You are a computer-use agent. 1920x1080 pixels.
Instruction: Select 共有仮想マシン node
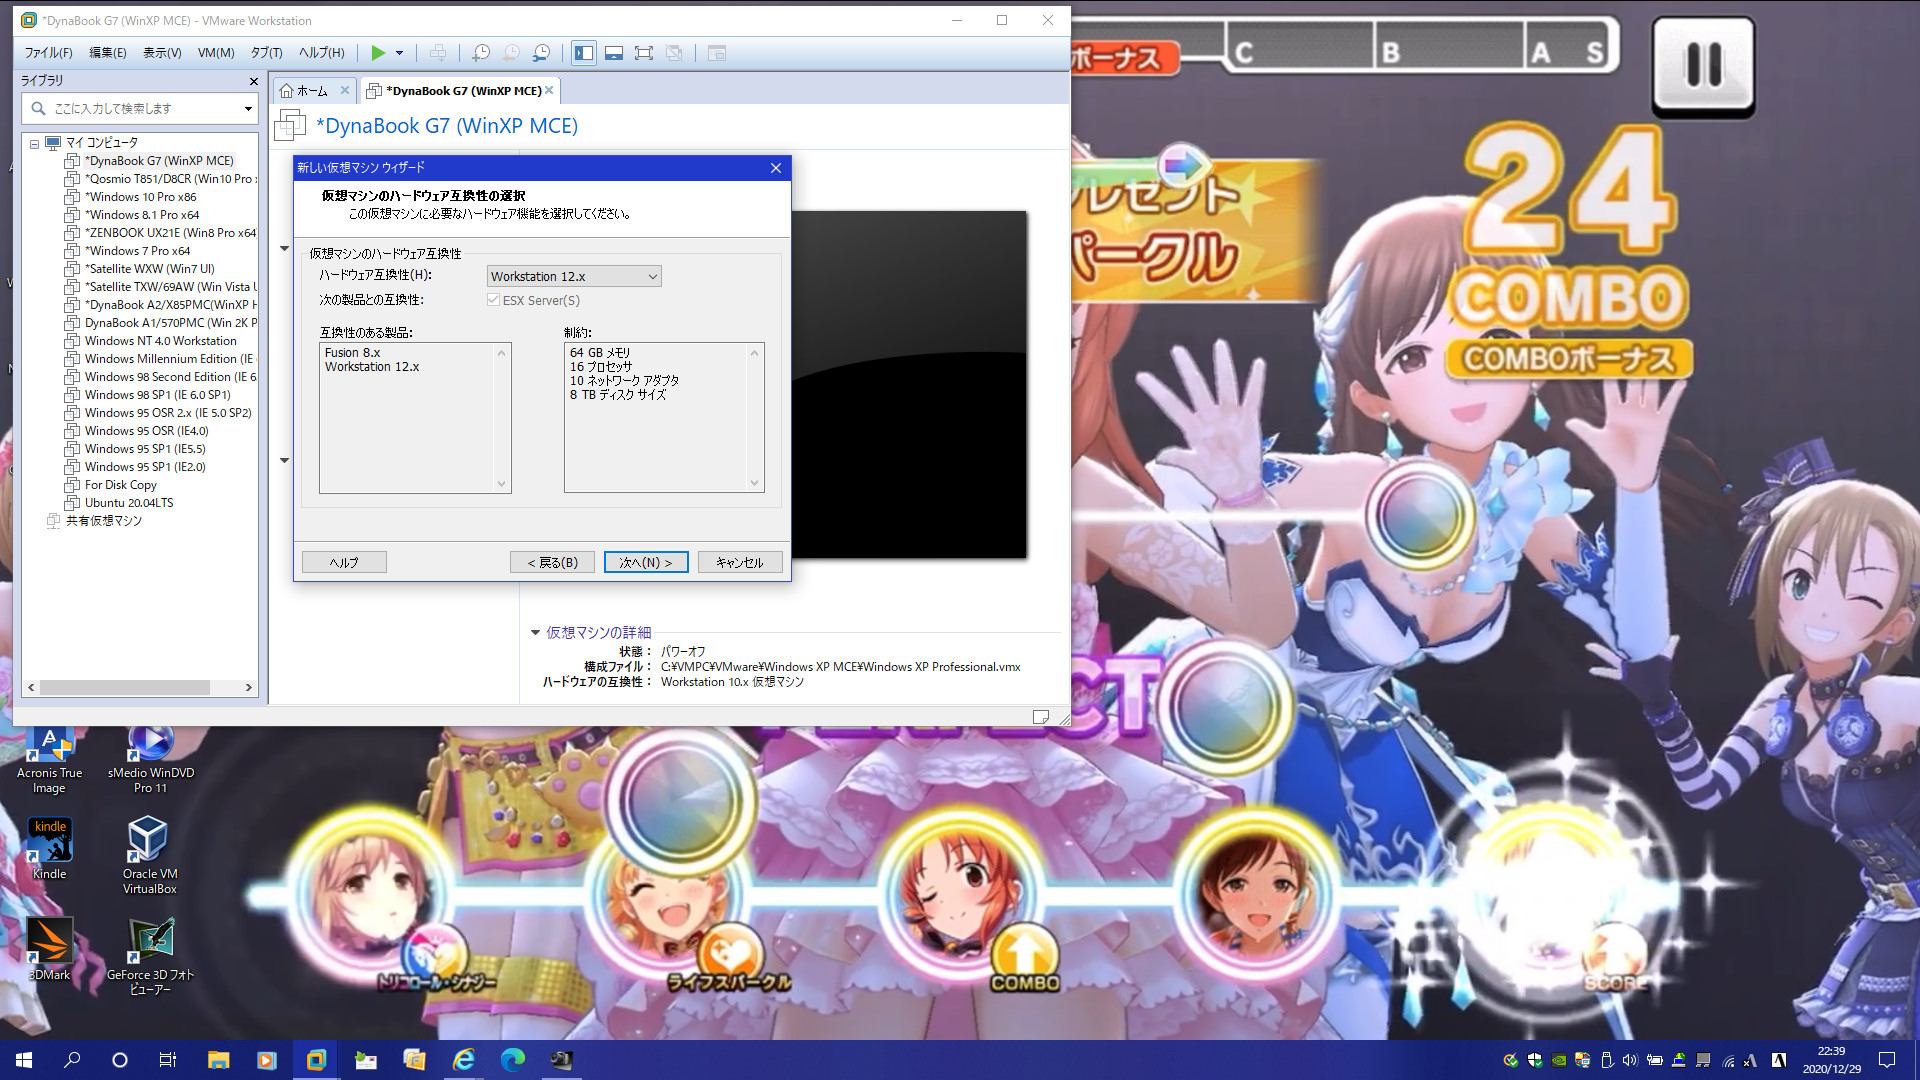pos(104,521)
